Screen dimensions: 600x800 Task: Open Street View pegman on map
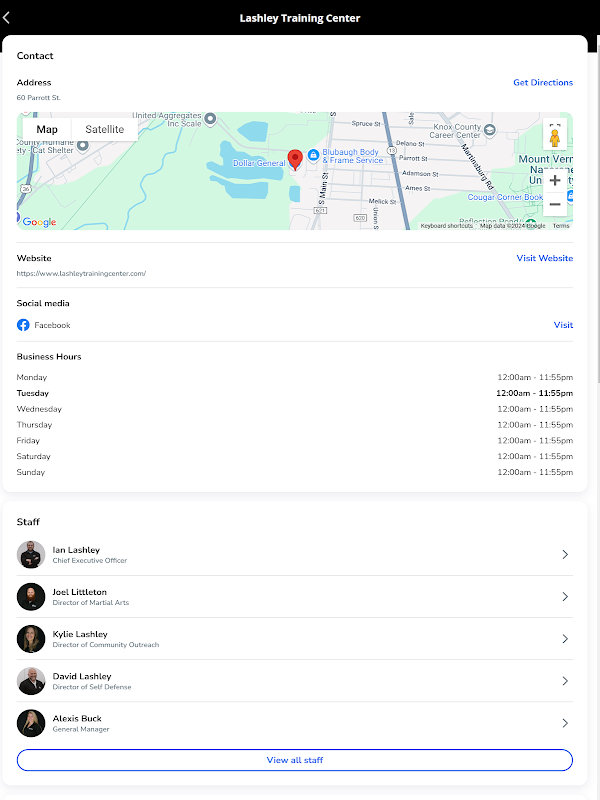pos(555,137)
